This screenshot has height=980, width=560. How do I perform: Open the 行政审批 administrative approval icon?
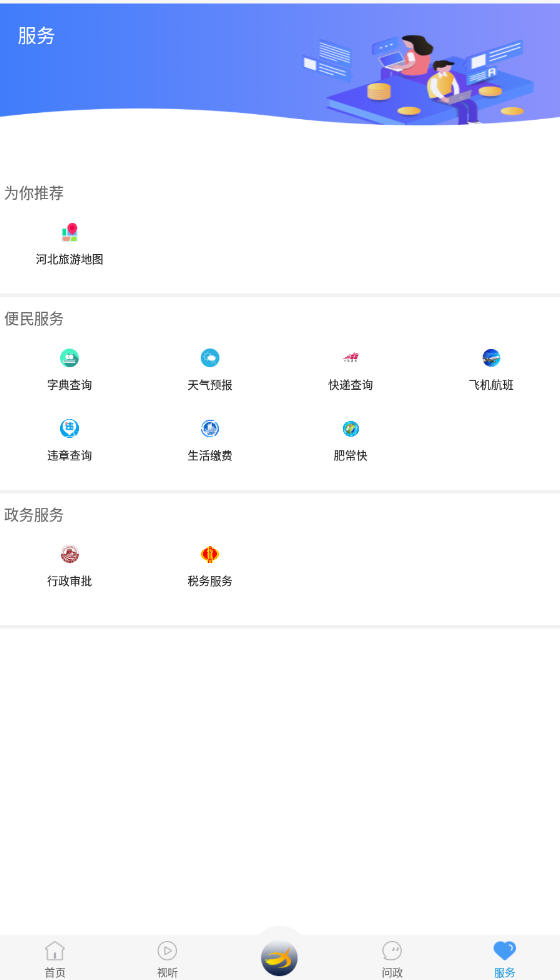coord(69,554)
